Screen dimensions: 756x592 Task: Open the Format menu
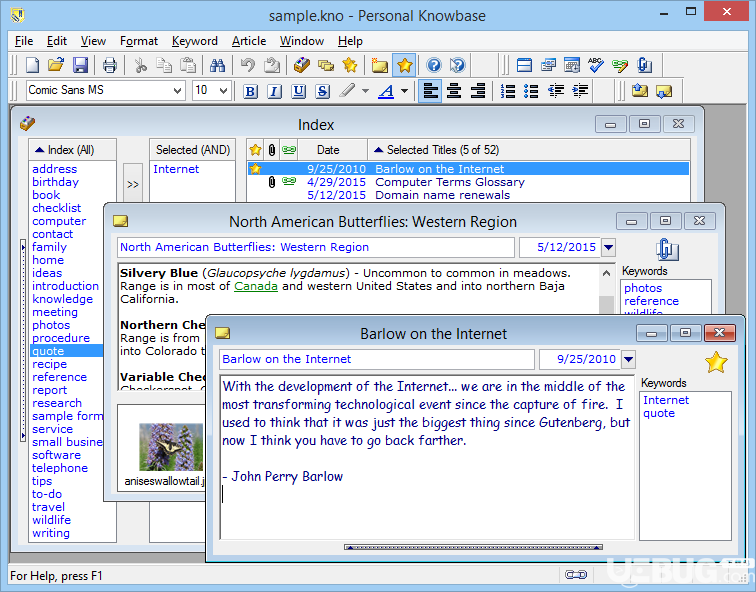pos(138,41)
